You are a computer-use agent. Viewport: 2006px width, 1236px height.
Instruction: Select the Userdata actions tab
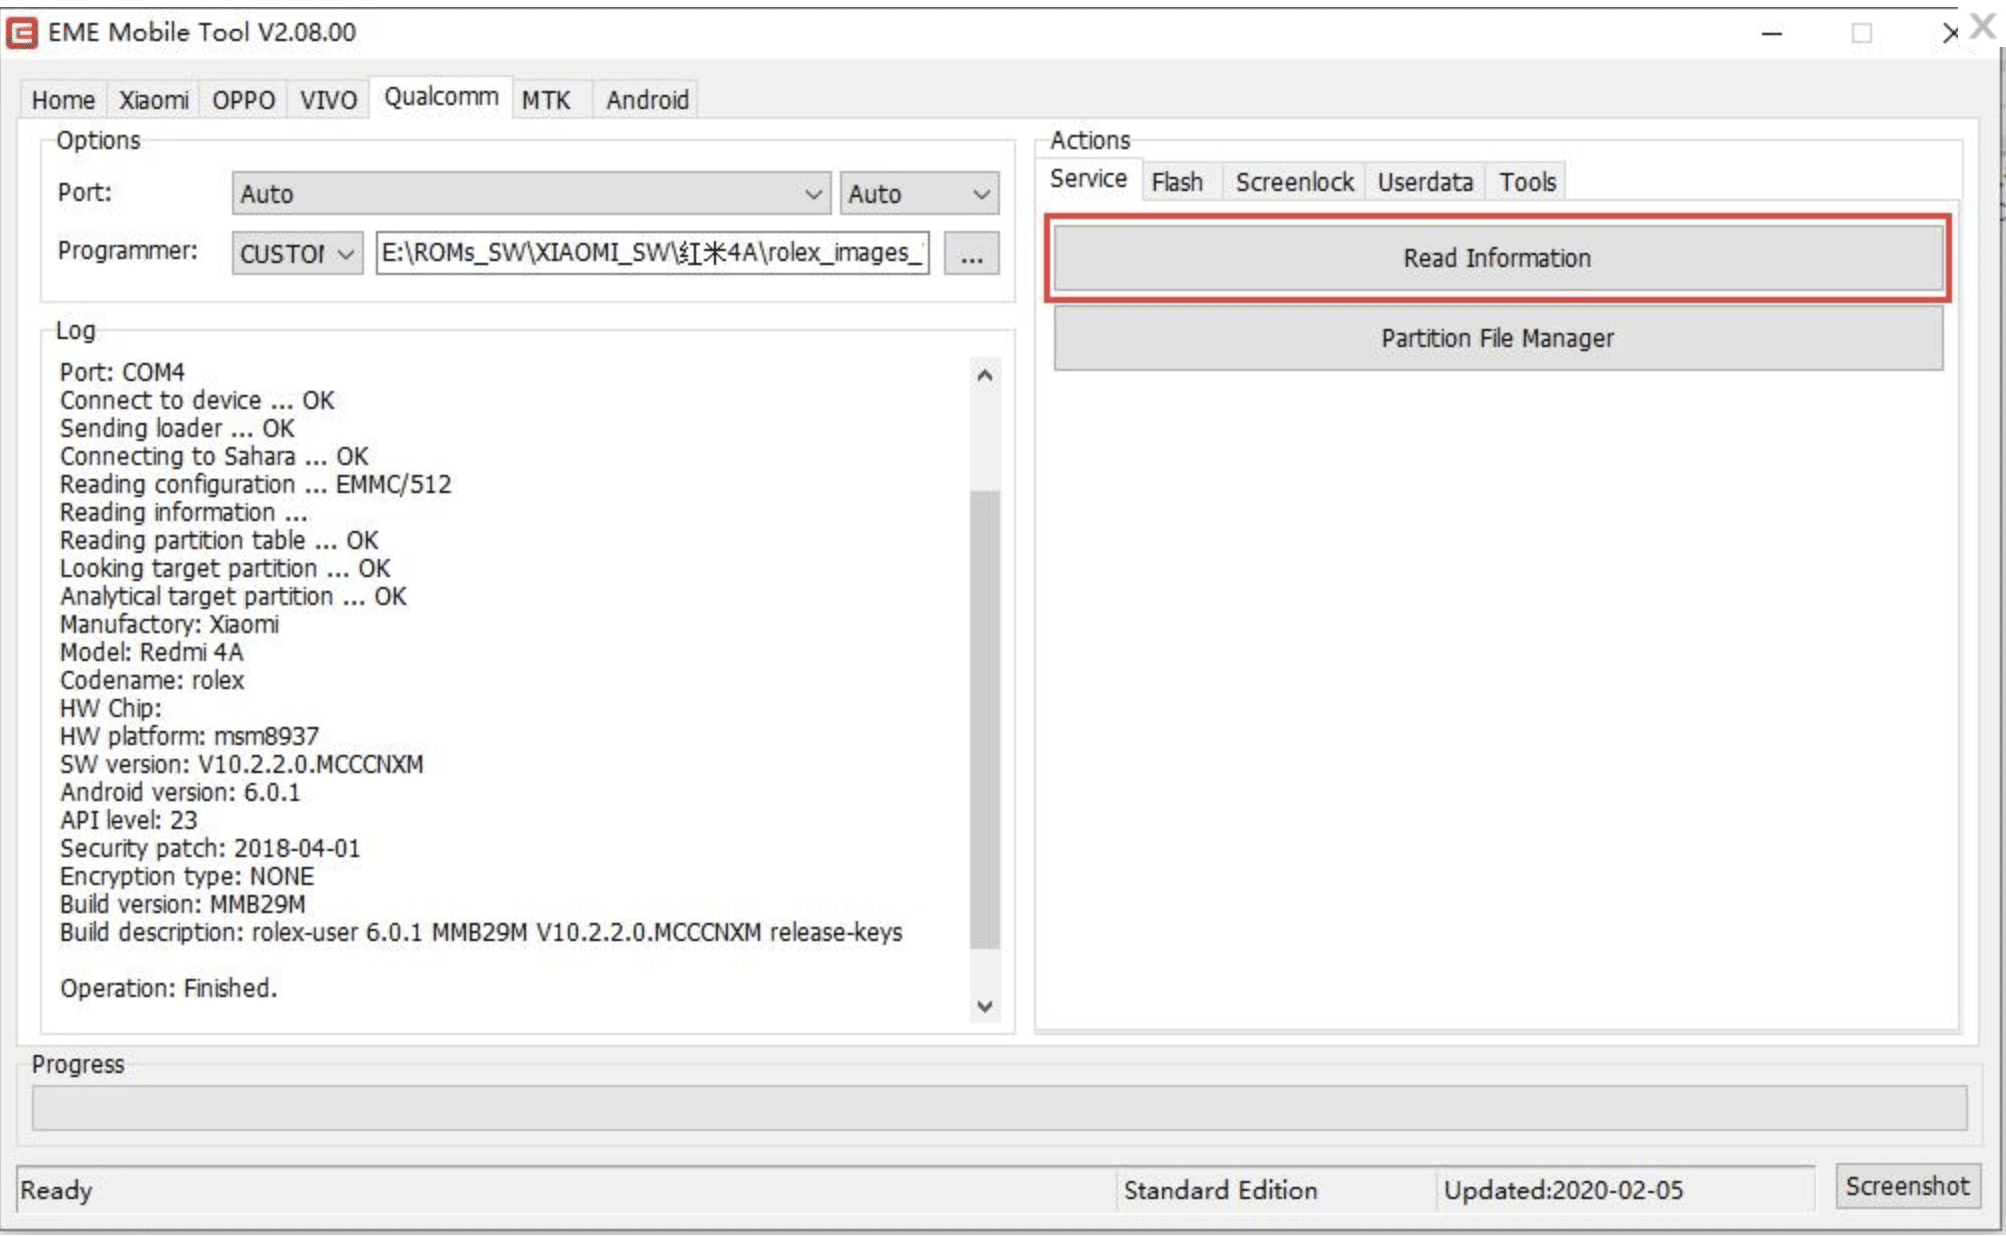[1424, 182]
